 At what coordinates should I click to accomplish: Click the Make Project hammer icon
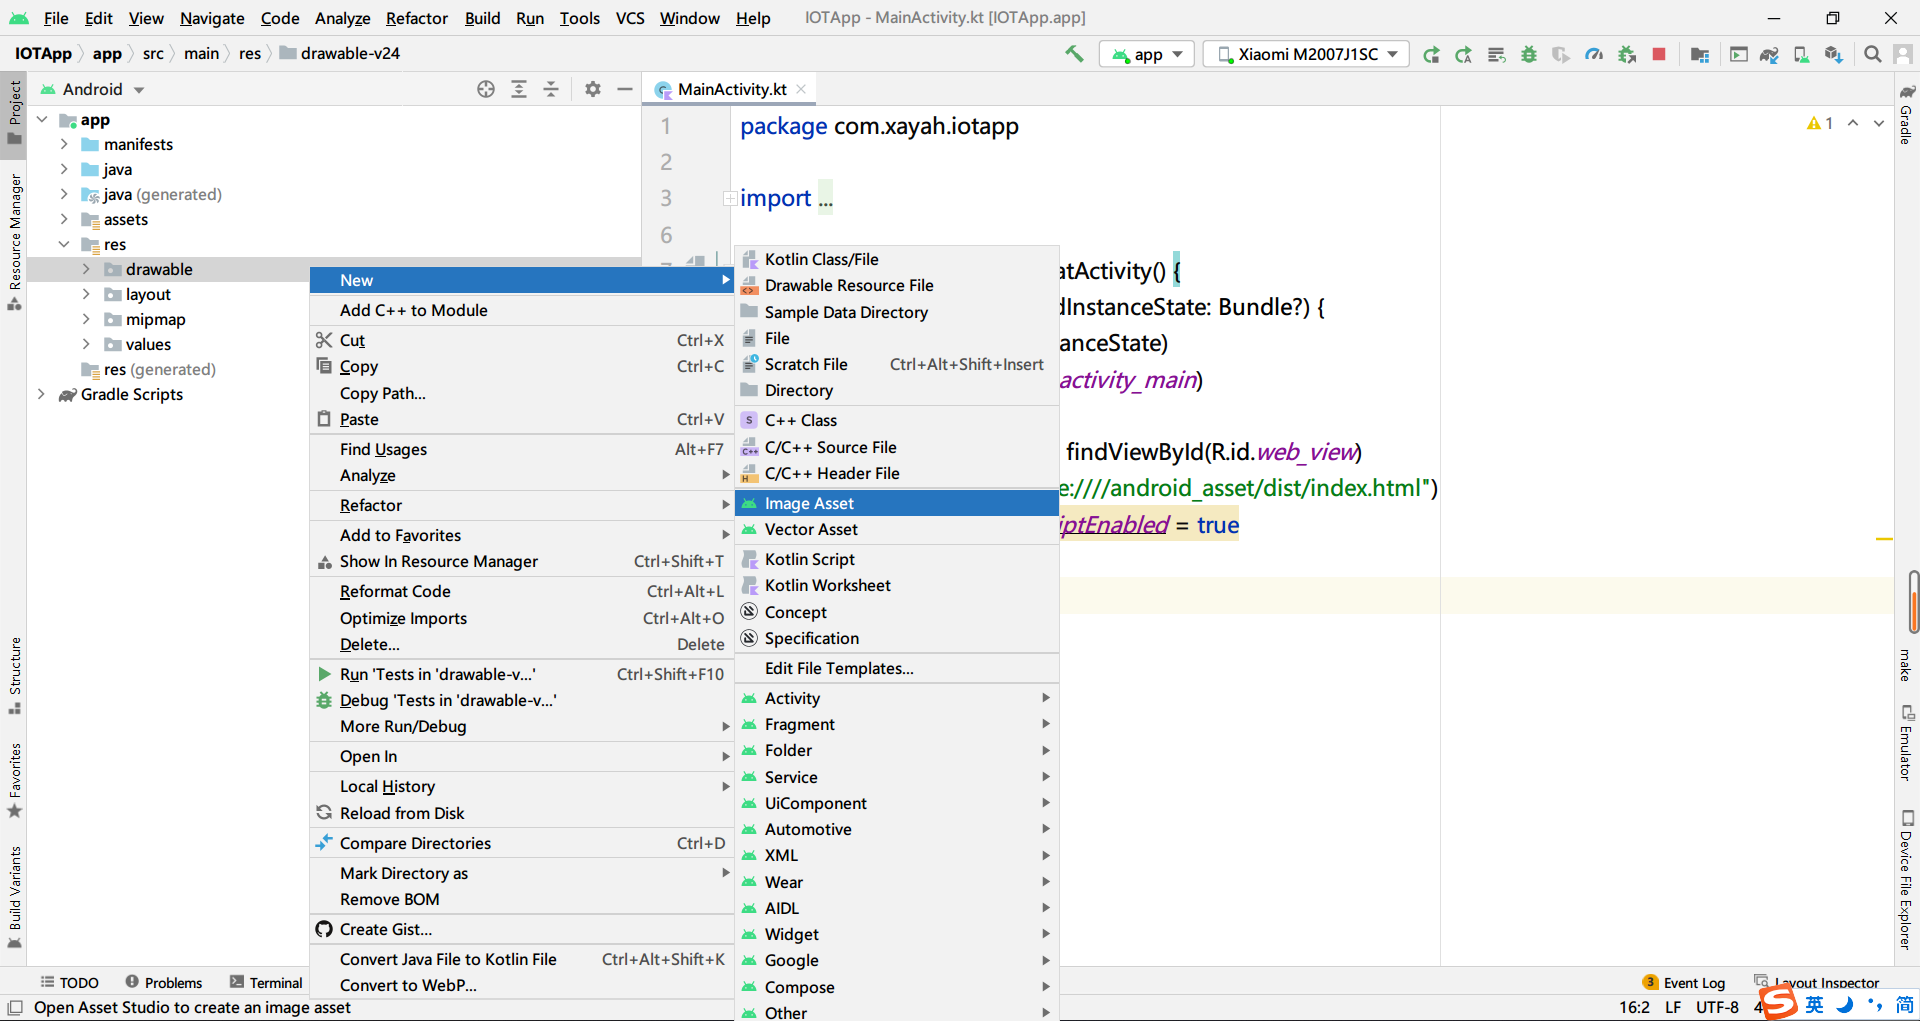(1074, 54)
